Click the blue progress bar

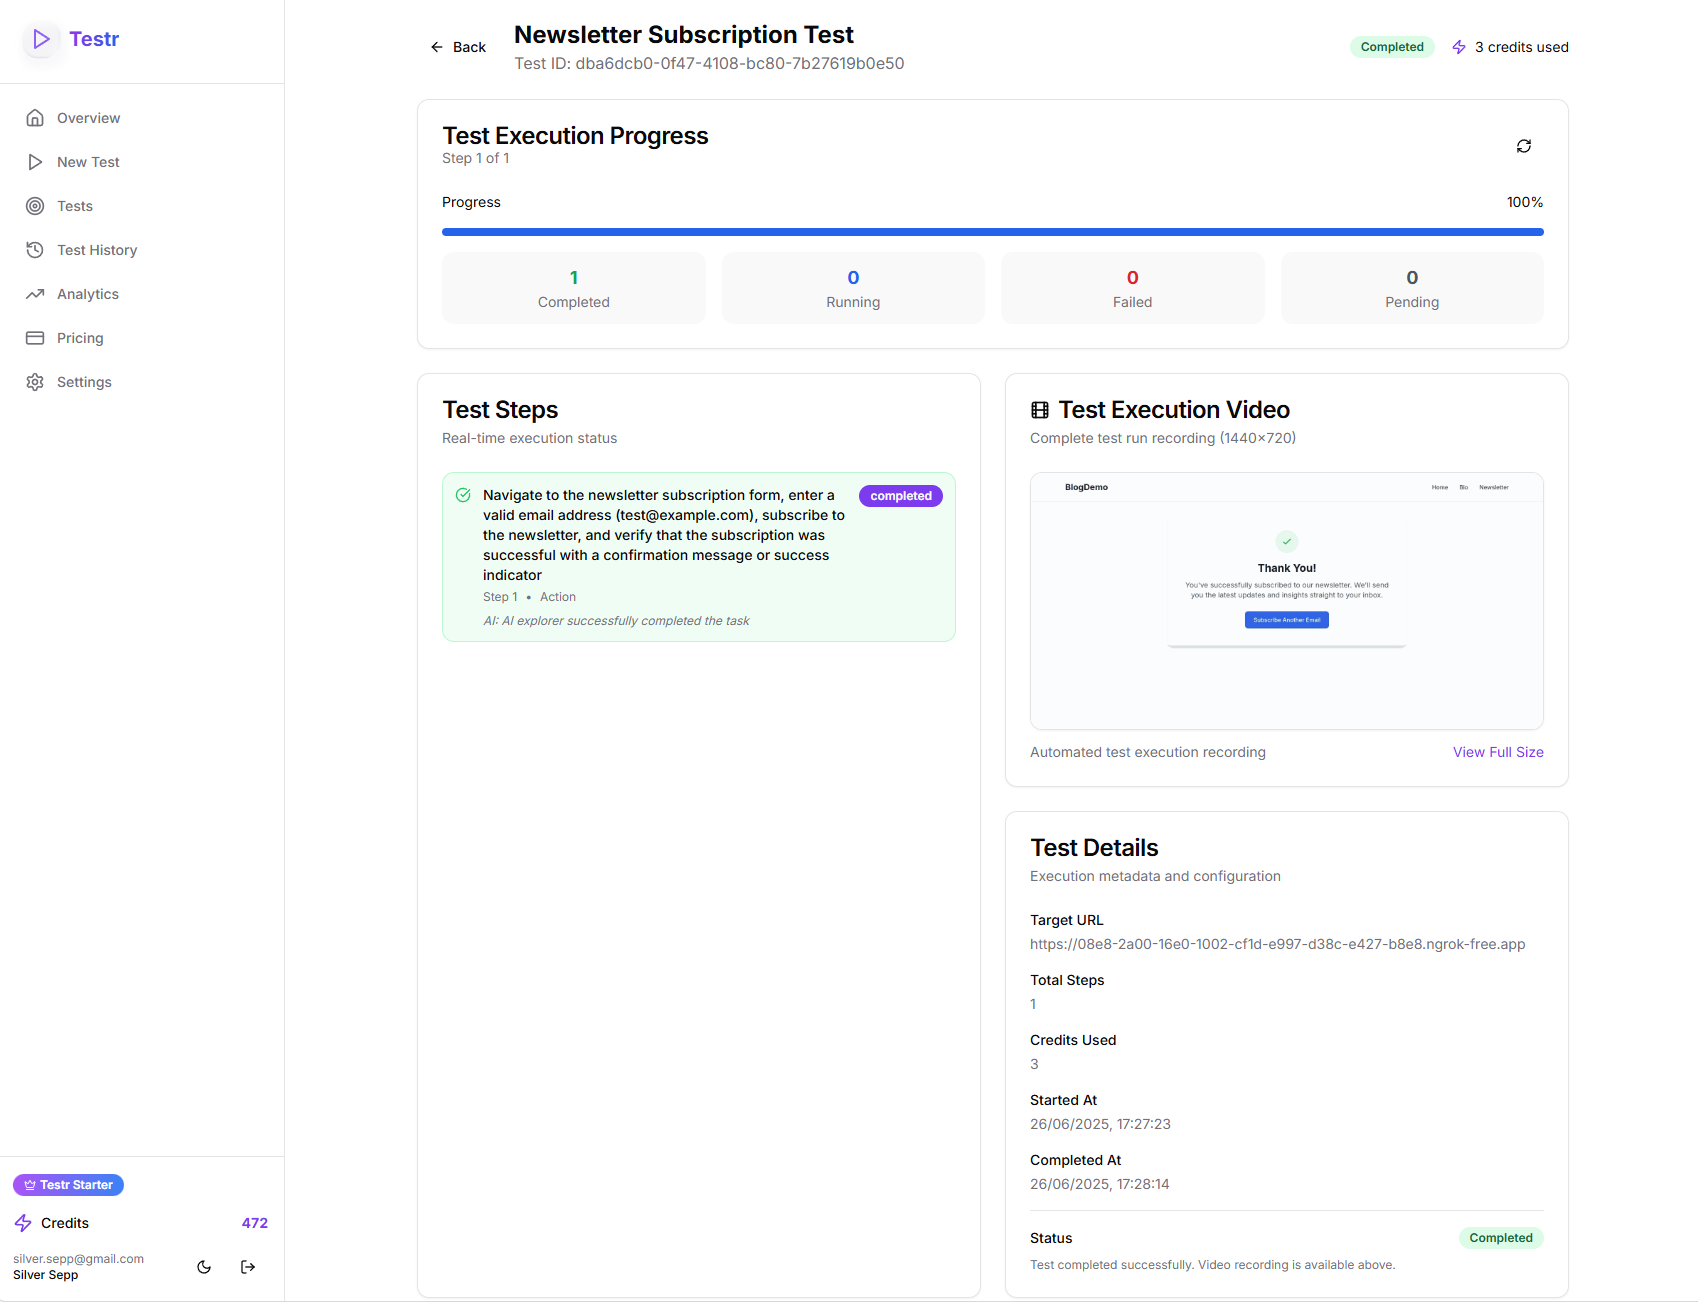coord(993,232)
